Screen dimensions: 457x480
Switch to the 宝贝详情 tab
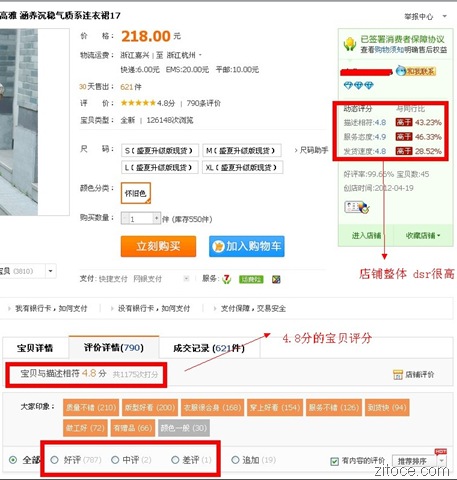(35, 348)
